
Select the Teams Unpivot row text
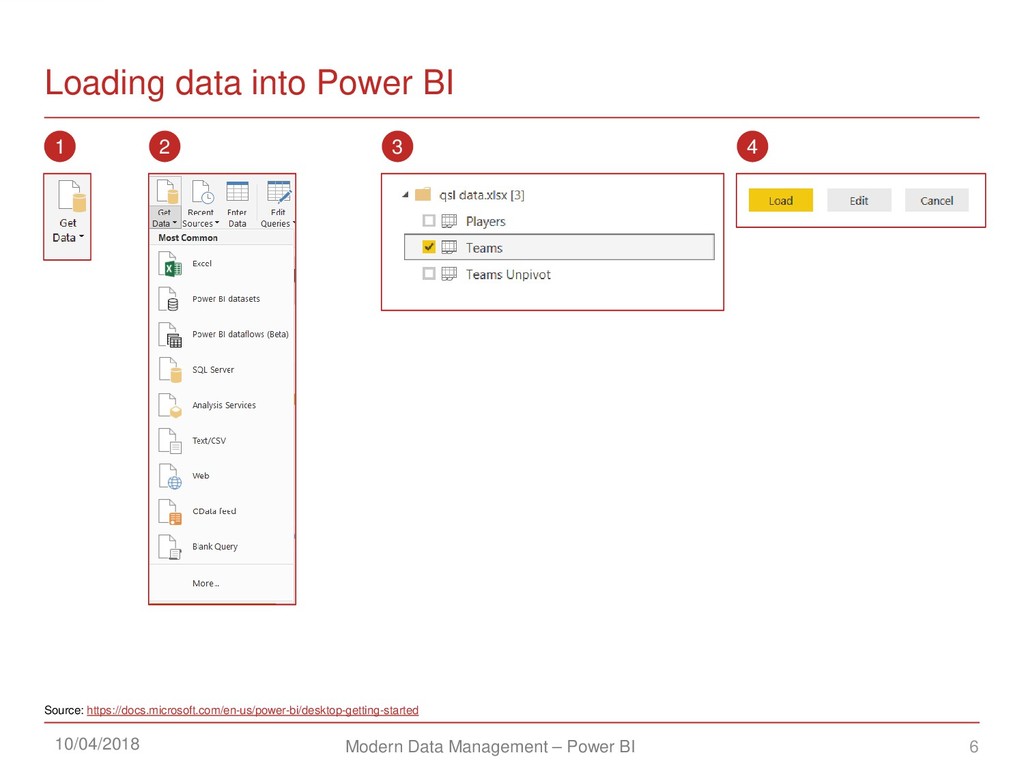click(508, 274)
